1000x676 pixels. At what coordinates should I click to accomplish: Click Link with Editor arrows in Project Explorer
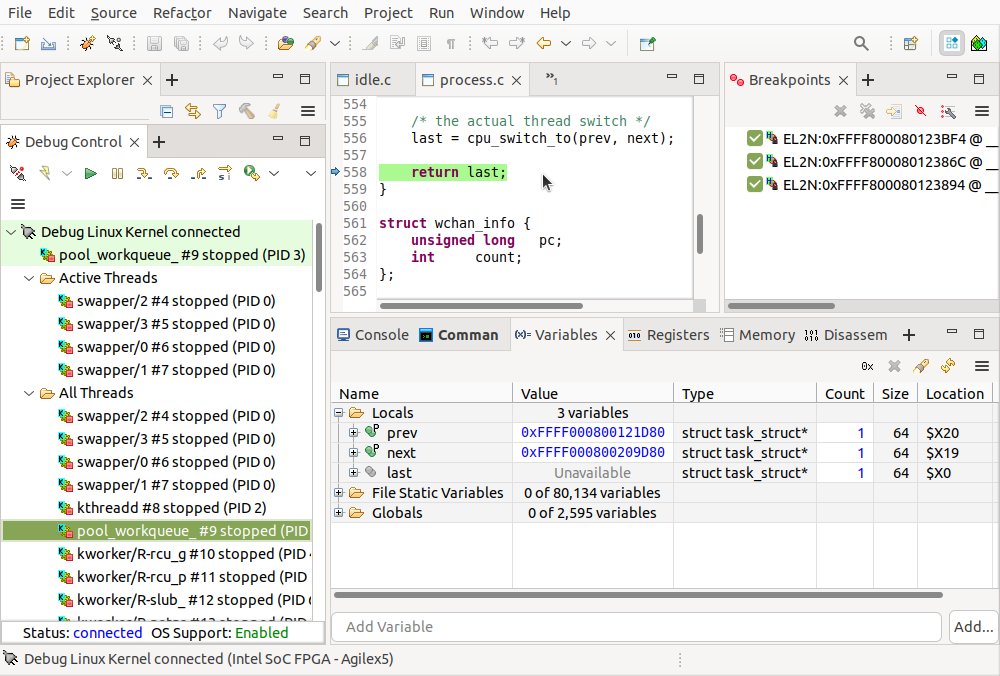(193, 112)
